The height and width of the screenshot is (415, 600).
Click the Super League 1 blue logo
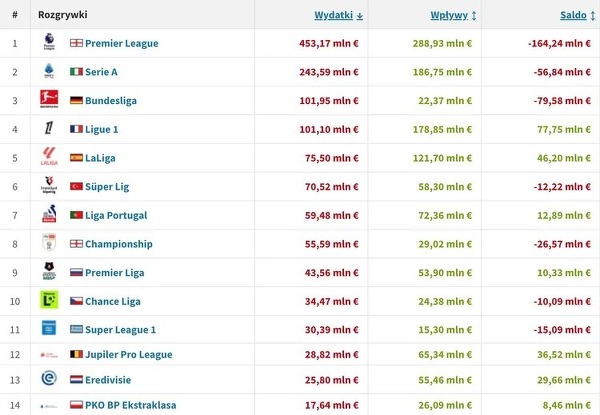coord(48,327)
